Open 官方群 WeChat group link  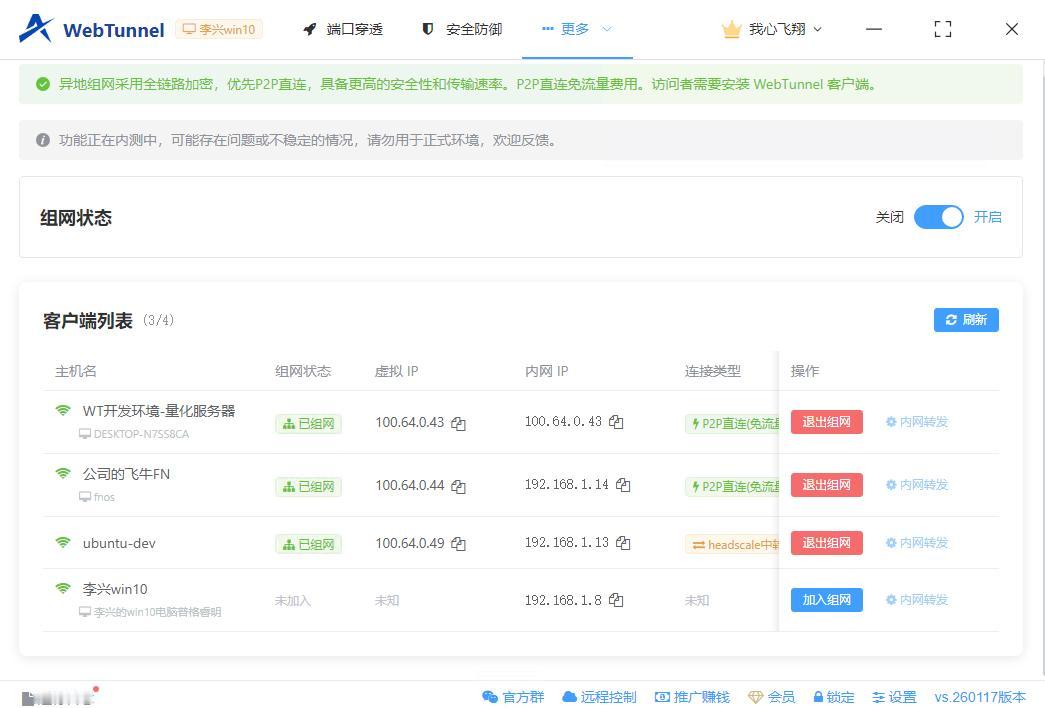click(x=513, y=697)
